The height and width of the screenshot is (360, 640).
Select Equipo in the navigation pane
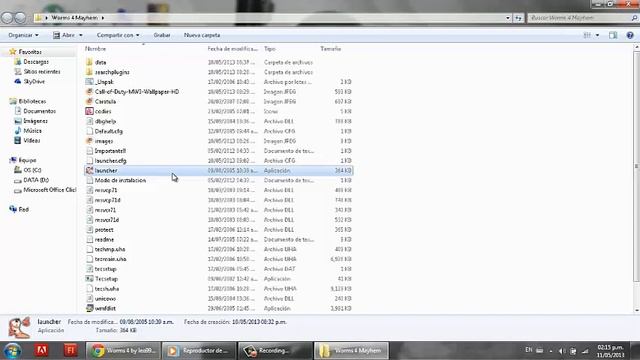[x=27, y=160]
